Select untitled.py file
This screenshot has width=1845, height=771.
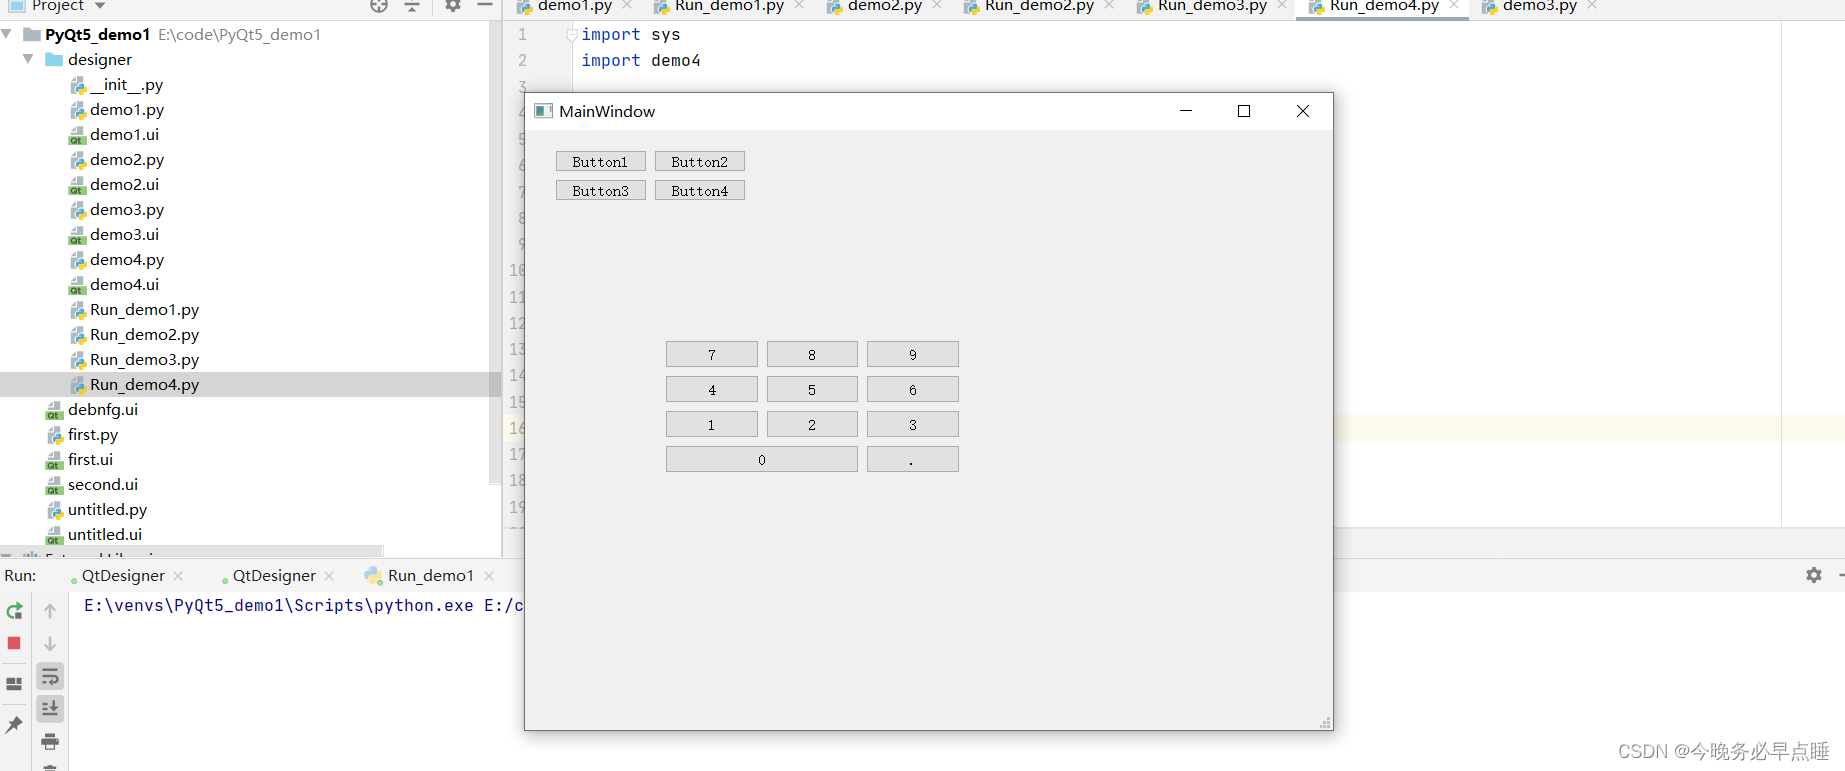tap(97, 510)
